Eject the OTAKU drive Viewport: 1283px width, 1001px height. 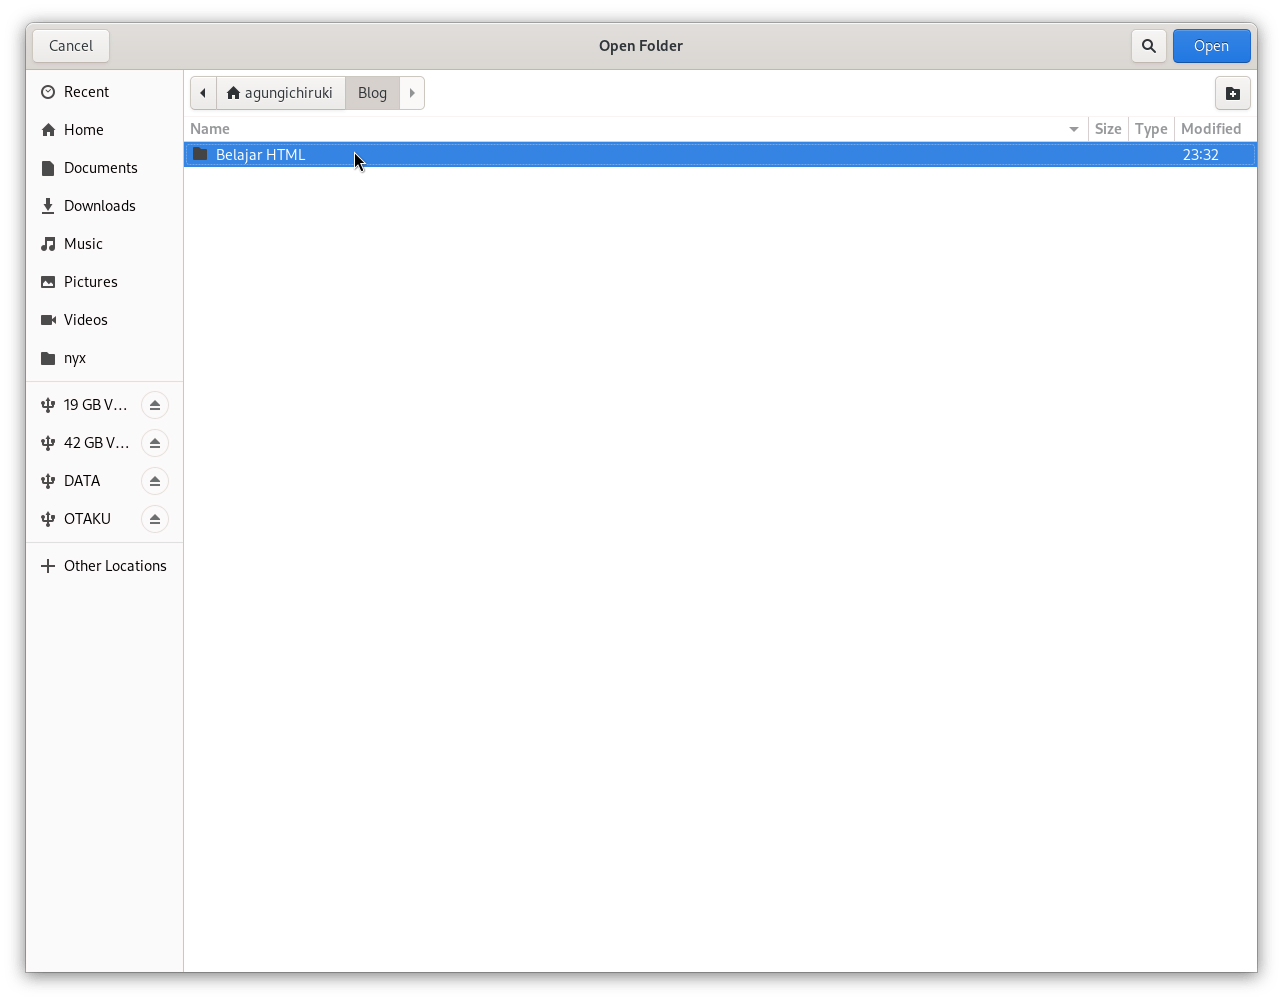[155, 519]
